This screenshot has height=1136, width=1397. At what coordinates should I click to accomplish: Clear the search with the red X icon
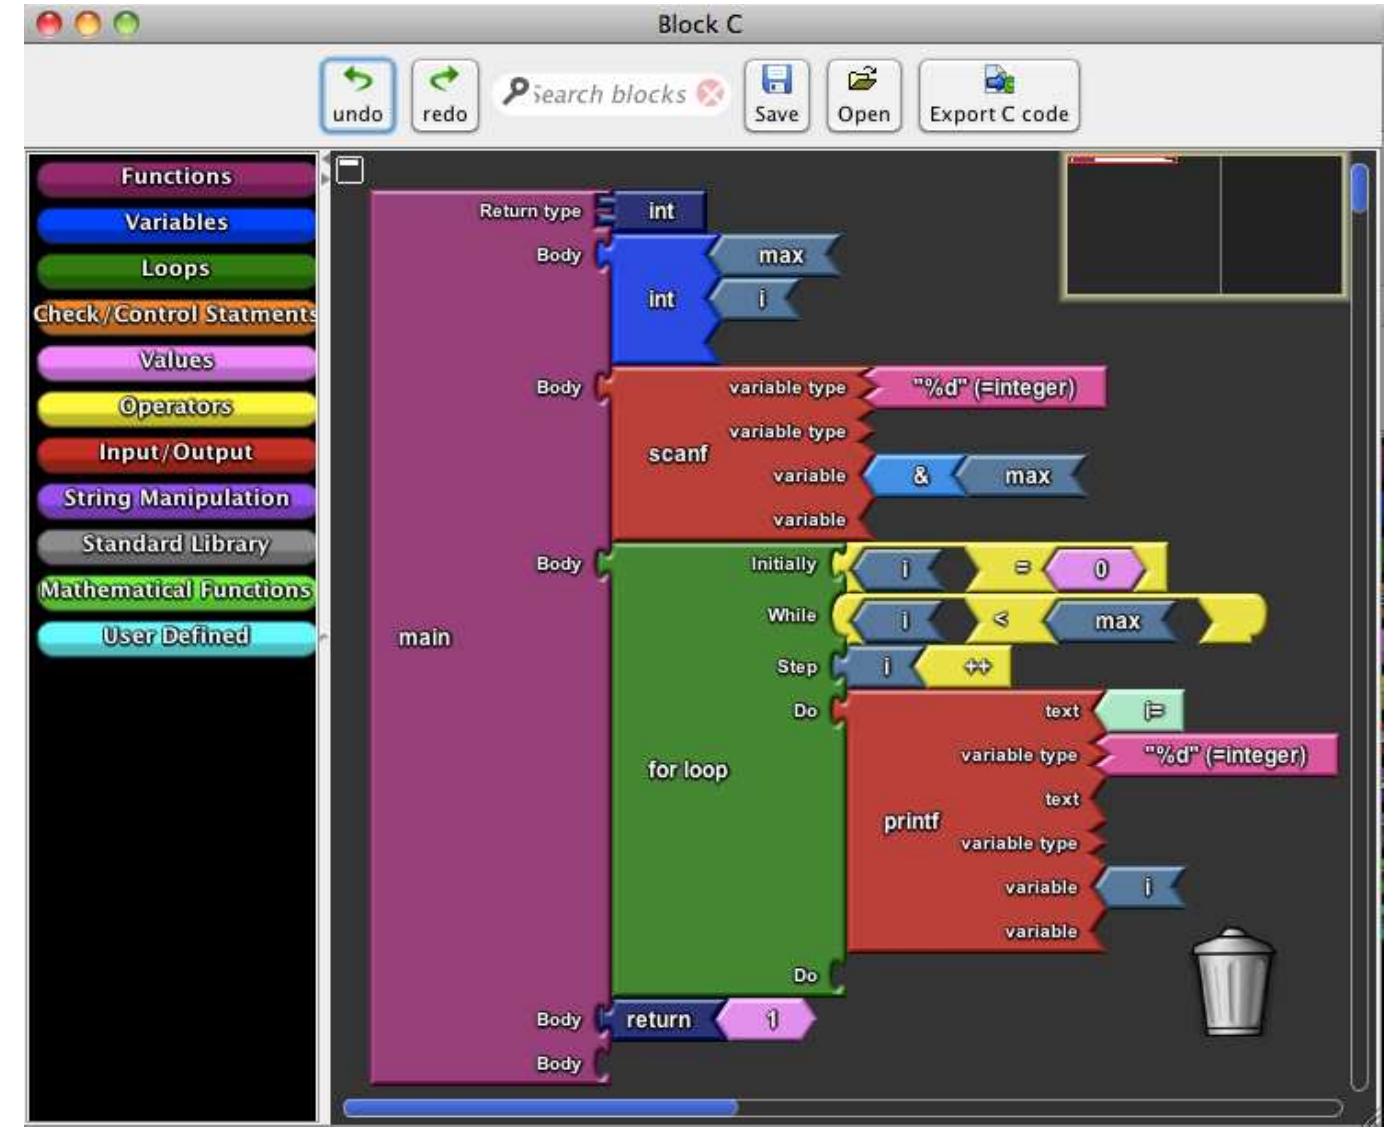pyautogui.click(x=710, y=93)
